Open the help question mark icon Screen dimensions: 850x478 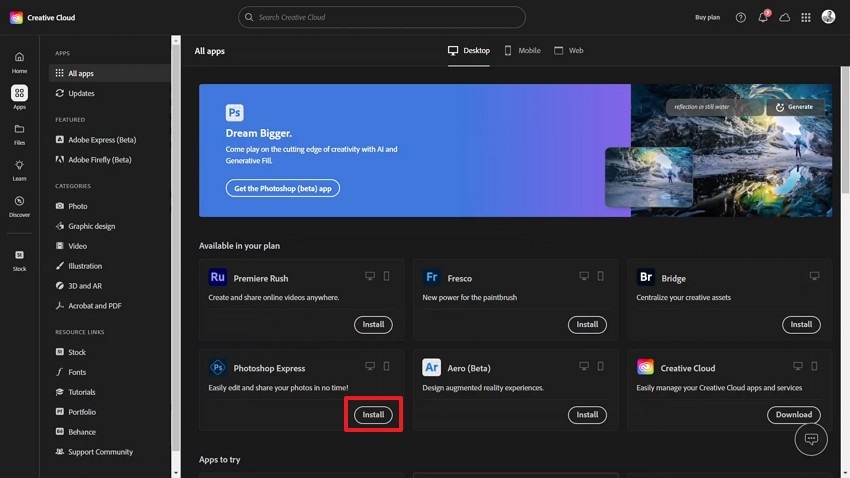point(740,17)
